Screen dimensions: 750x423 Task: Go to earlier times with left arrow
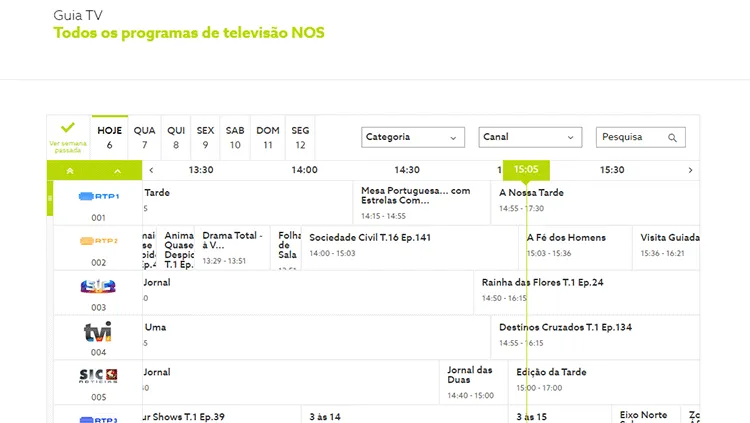(x=151, y=170)
